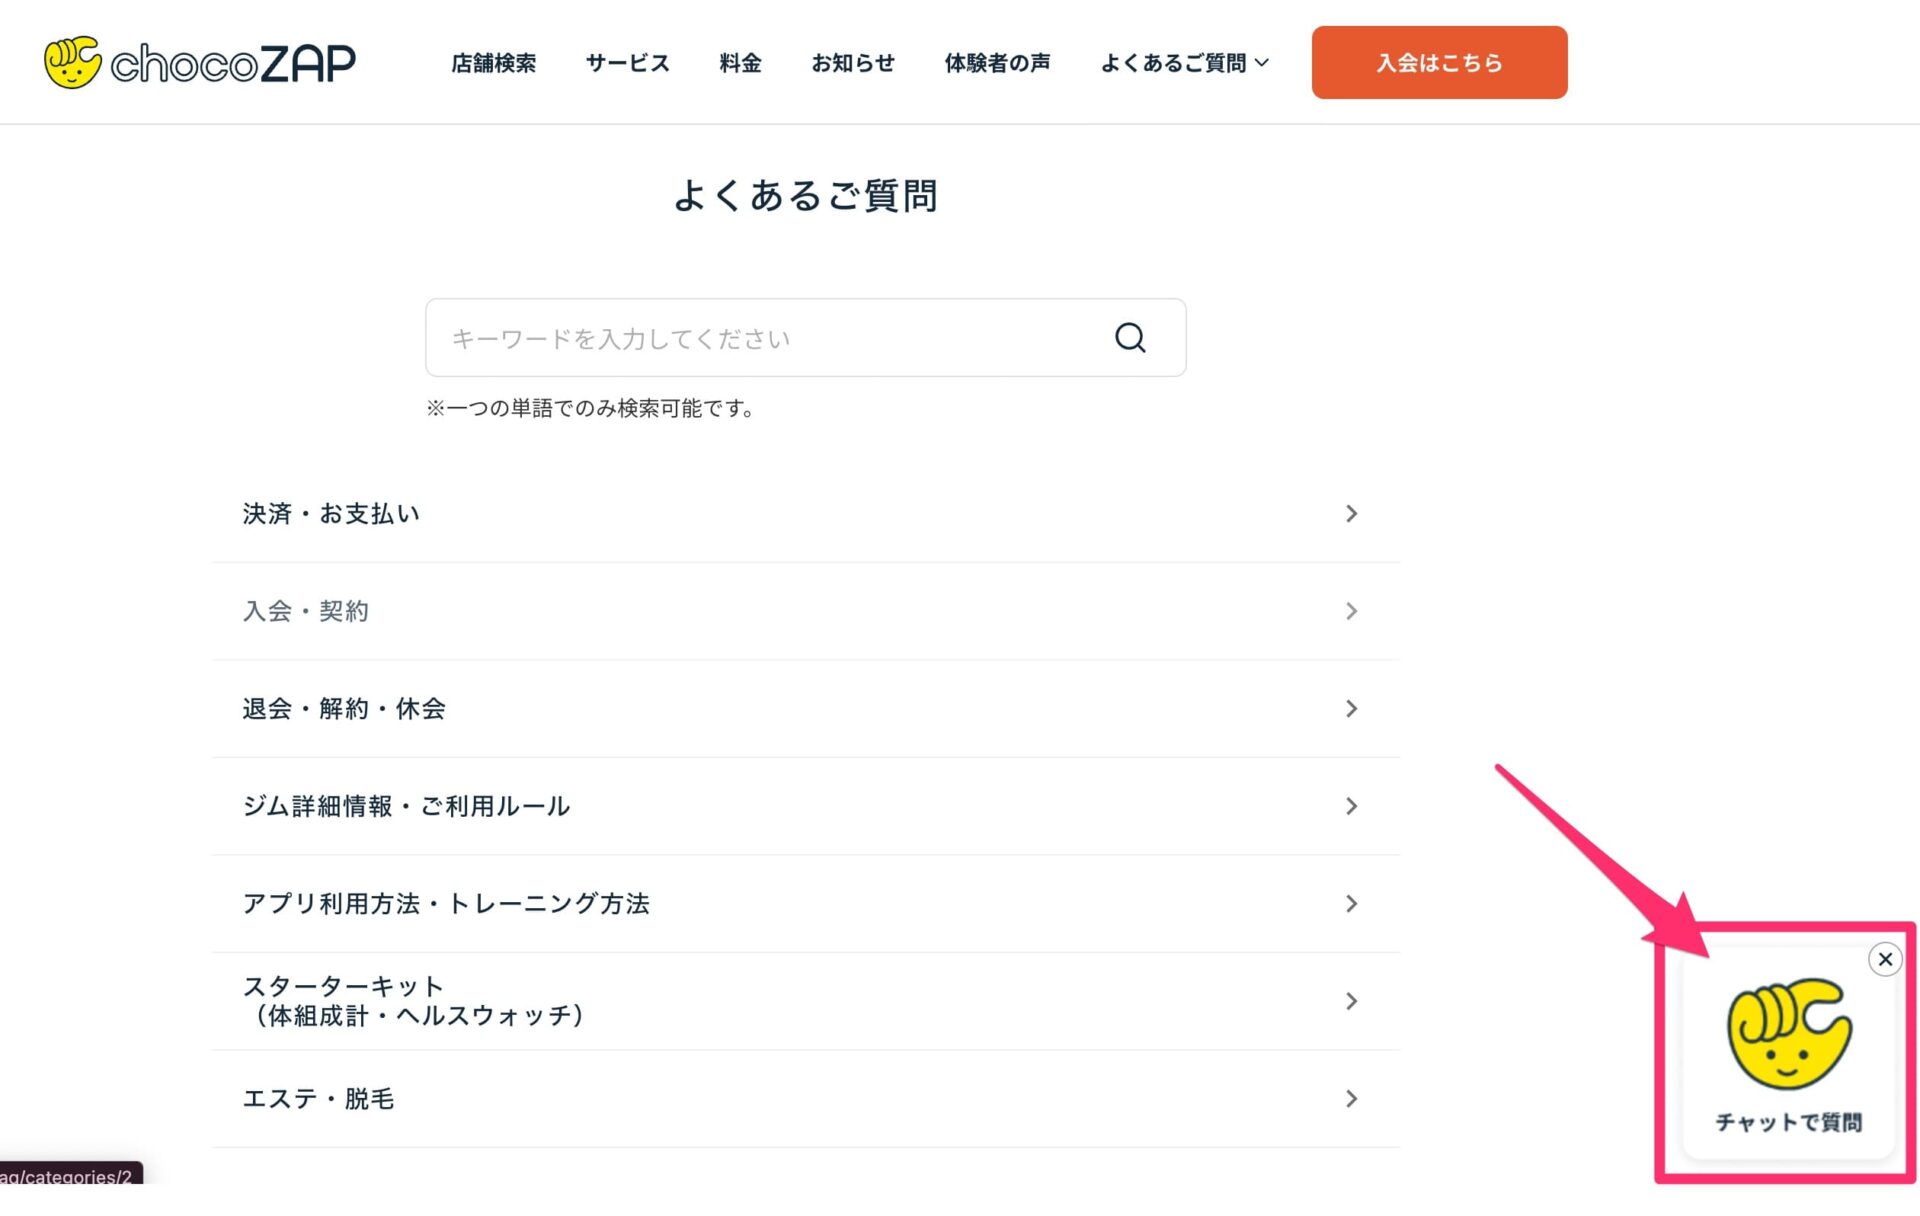Open お知らせ link in header
This screenshot has width=1920, height=1216.
[x=852, y=63]
